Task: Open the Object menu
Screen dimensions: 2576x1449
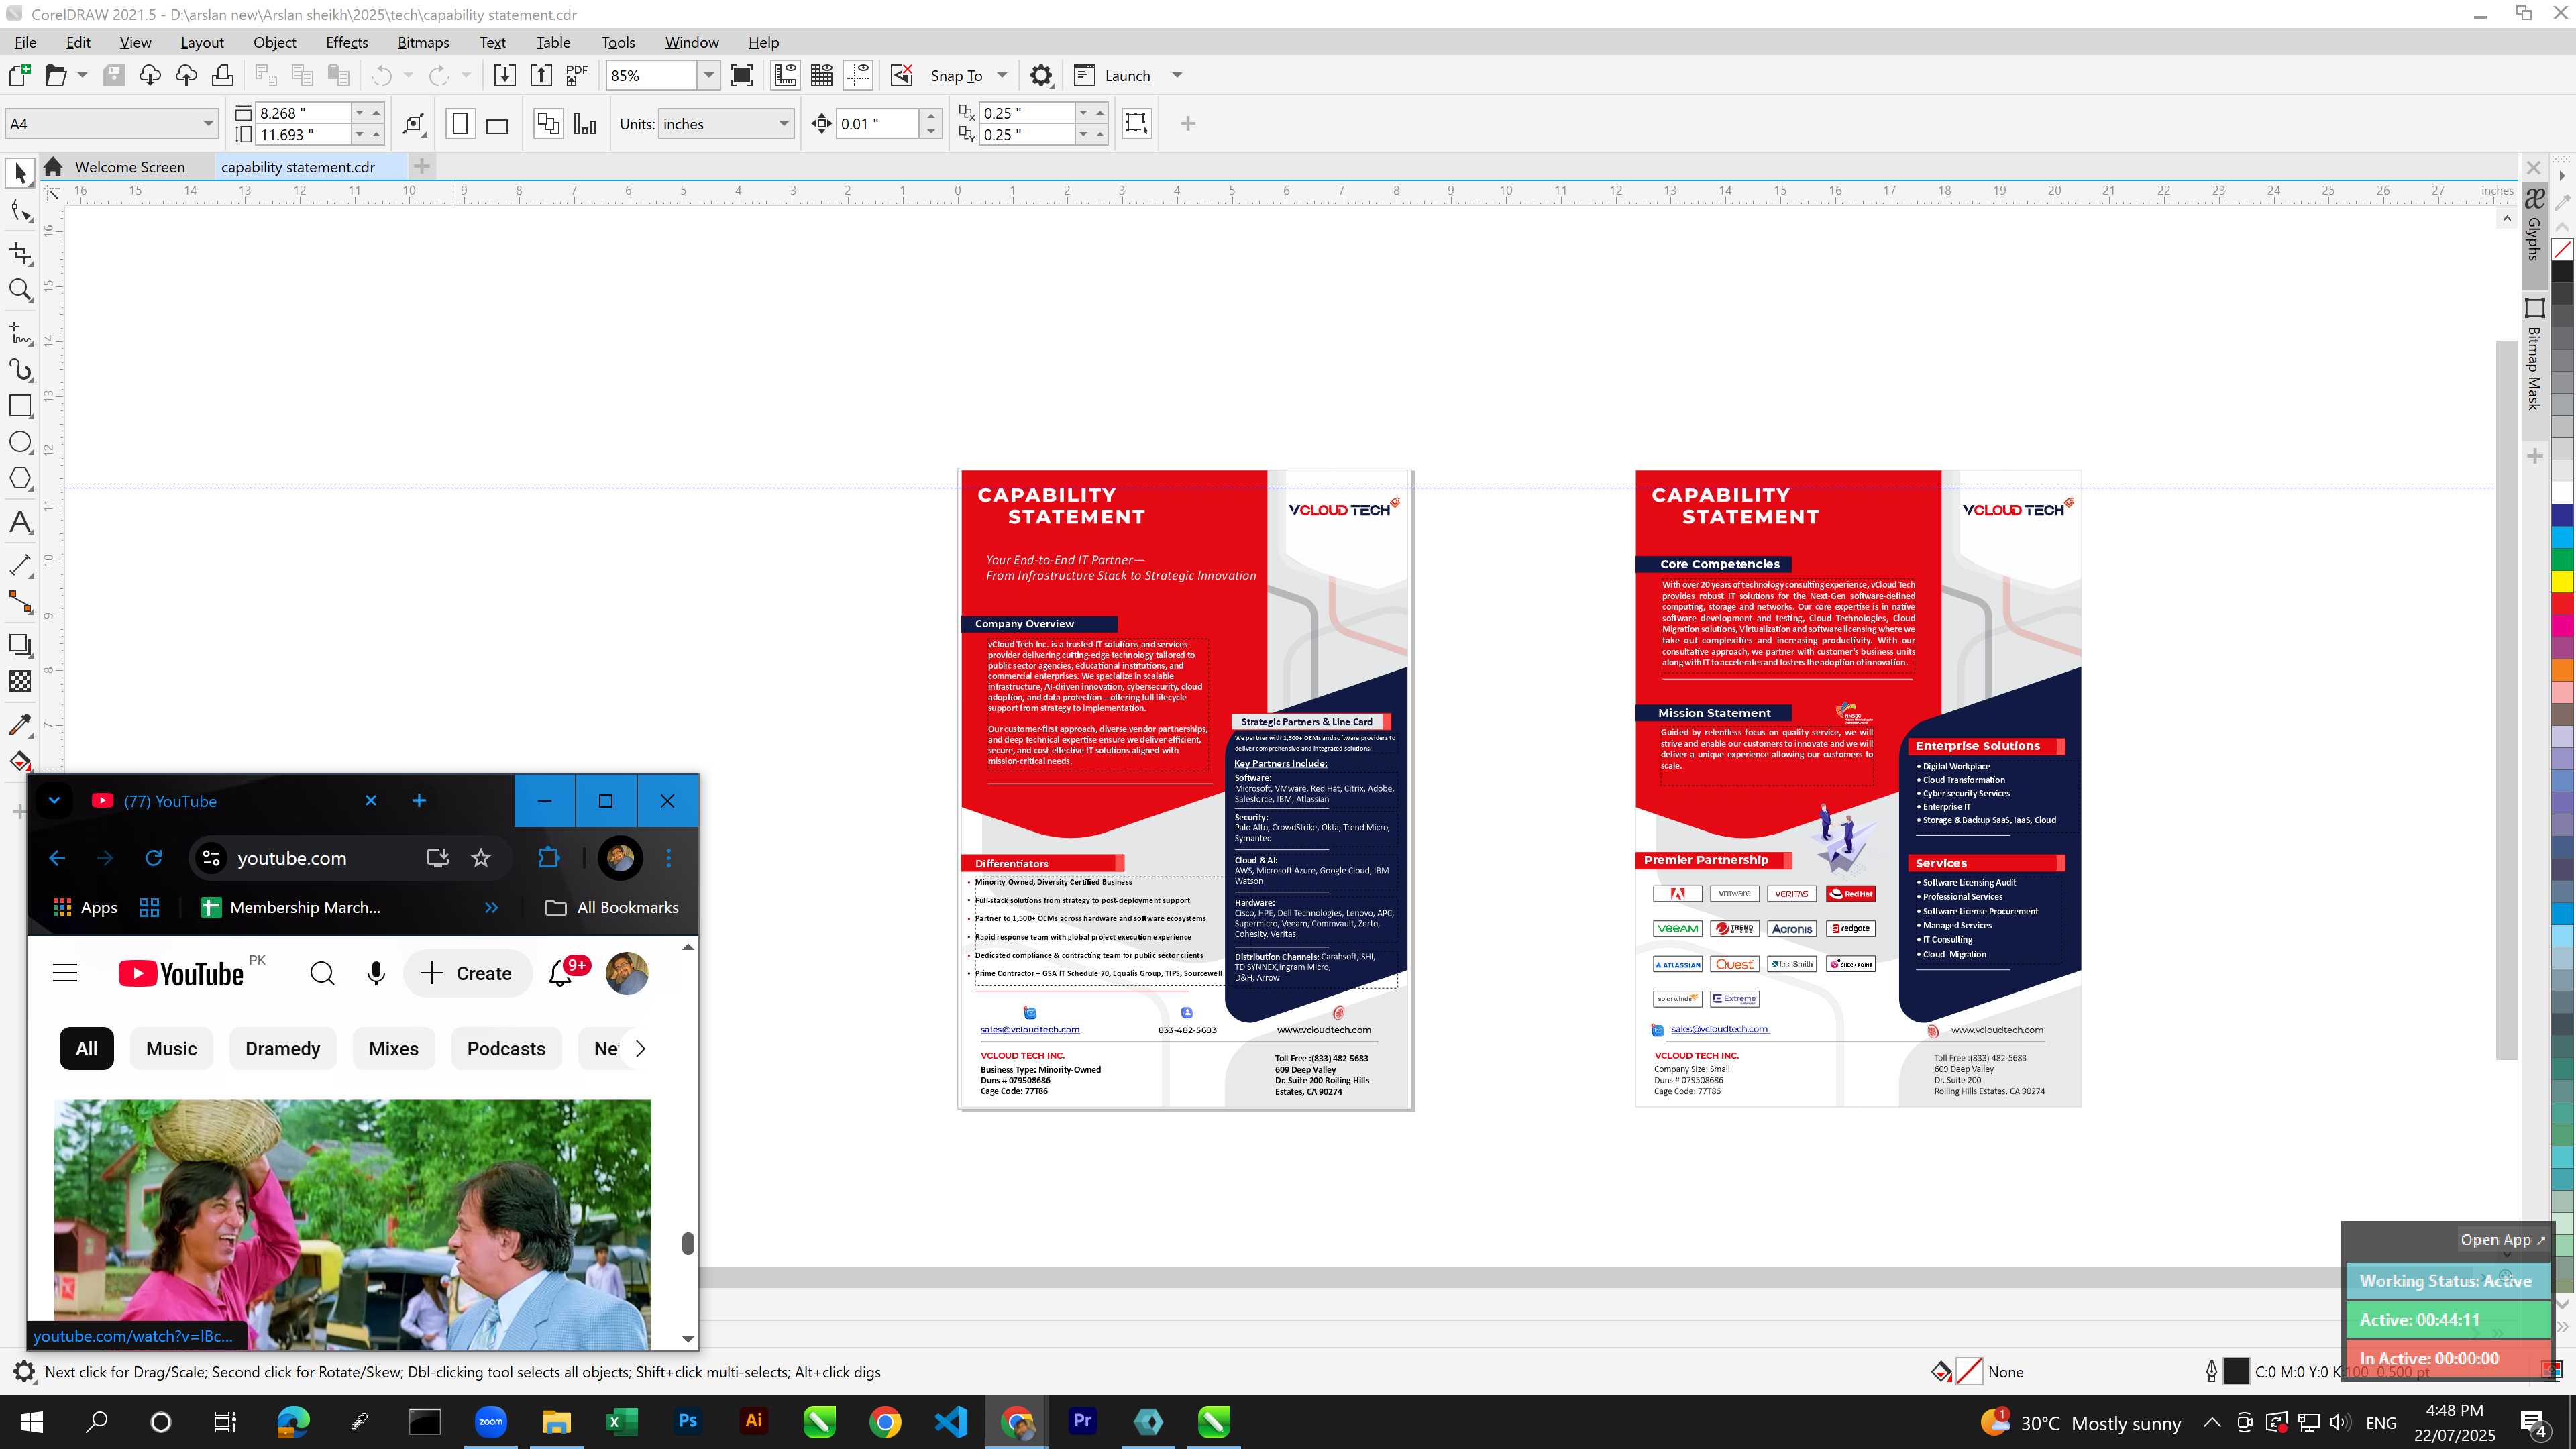Action: pyautogui.click(x=275, y=42)
